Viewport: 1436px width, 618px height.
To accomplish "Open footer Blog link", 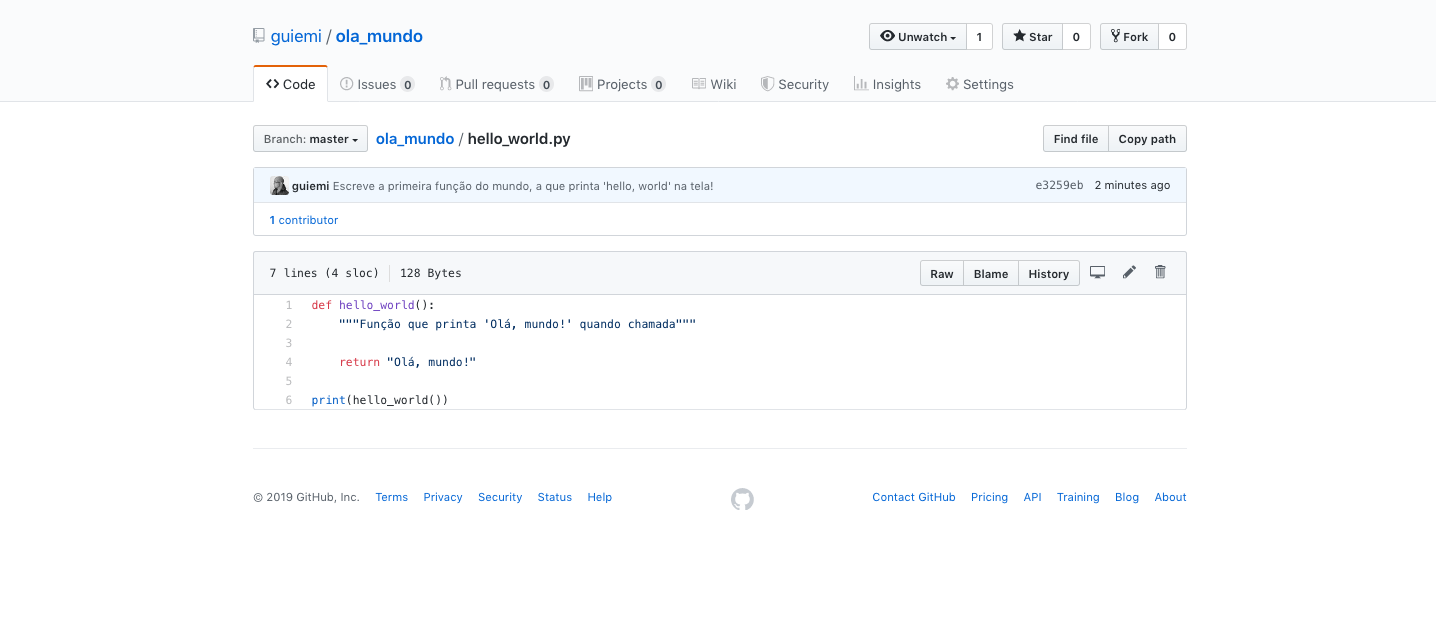I will click(x=1127, y=497).
